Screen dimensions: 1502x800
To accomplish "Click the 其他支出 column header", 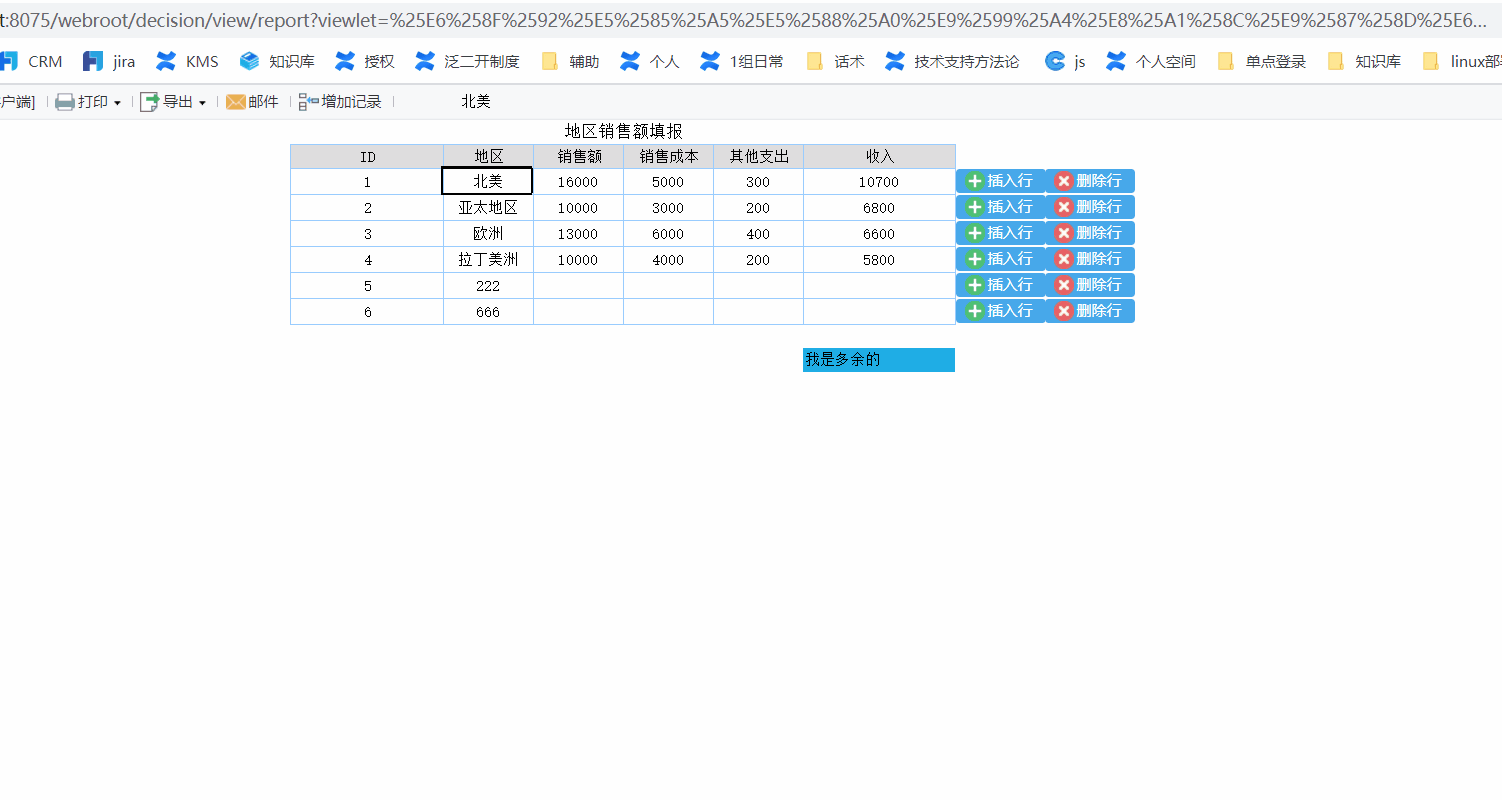I will [x=758, y=157].
